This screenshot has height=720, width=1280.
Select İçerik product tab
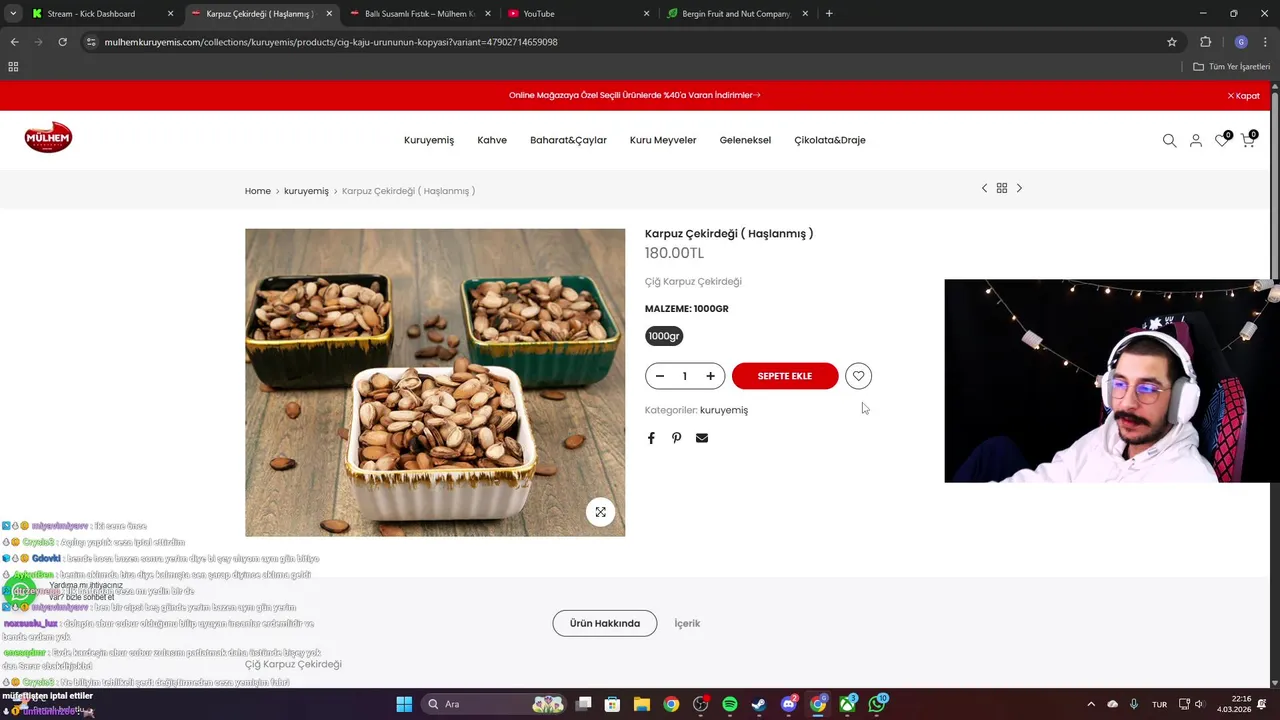[x=687, y=623]
